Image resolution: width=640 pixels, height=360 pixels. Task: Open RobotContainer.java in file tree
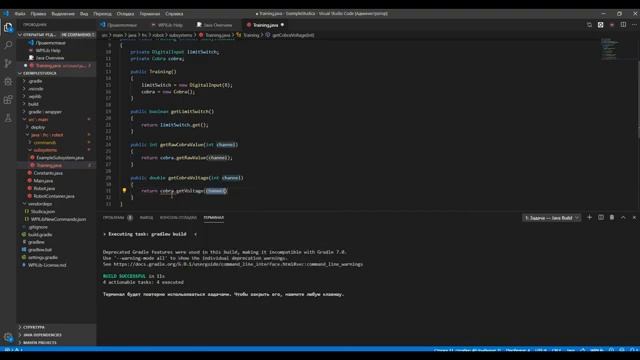point(54,196)
